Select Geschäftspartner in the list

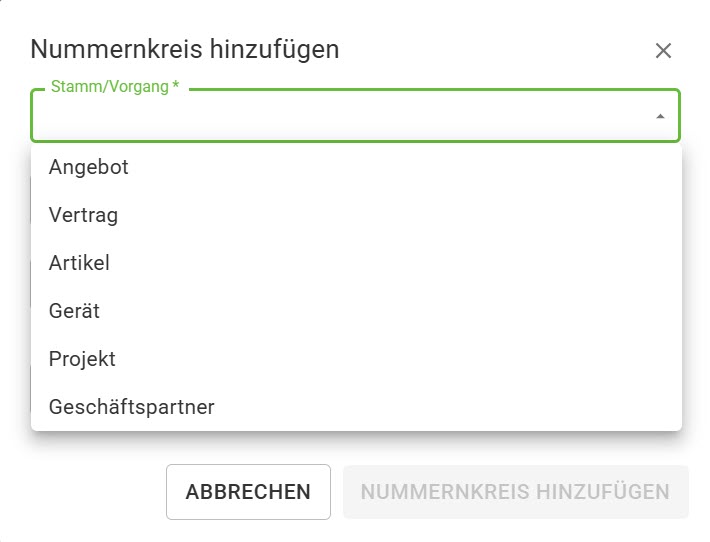click(131, 407)
